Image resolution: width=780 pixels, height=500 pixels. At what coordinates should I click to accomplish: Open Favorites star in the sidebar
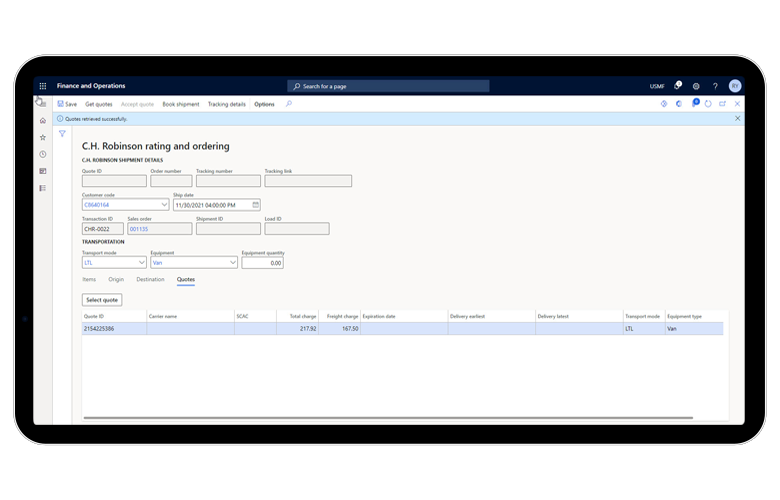(x=43, y=137)
